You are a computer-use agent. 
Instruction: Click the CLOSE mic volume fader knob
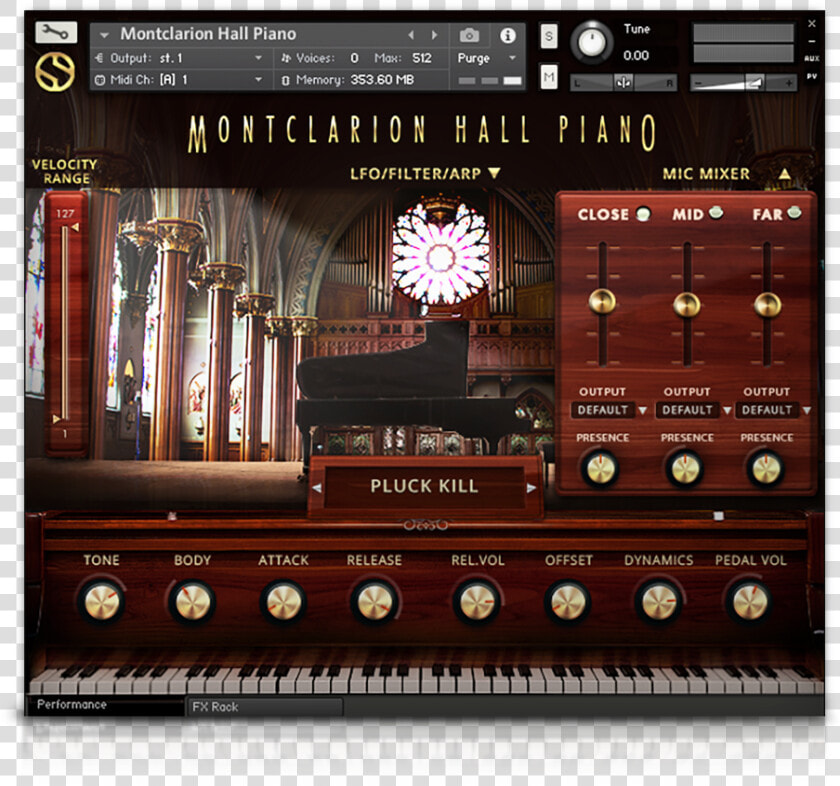(602, 301)
